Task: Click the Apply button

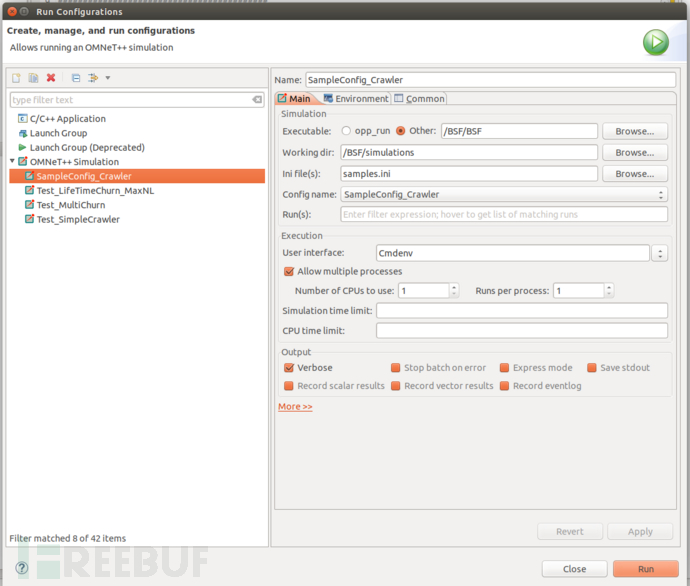Action: click(x=640, y=531)
